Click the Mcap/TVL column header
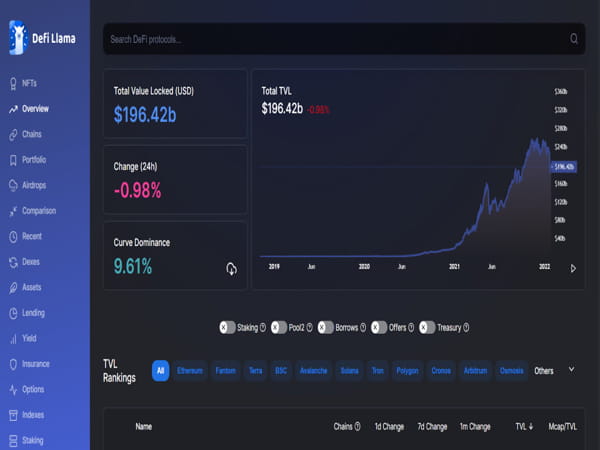600x450 pixels. [562, 427]
